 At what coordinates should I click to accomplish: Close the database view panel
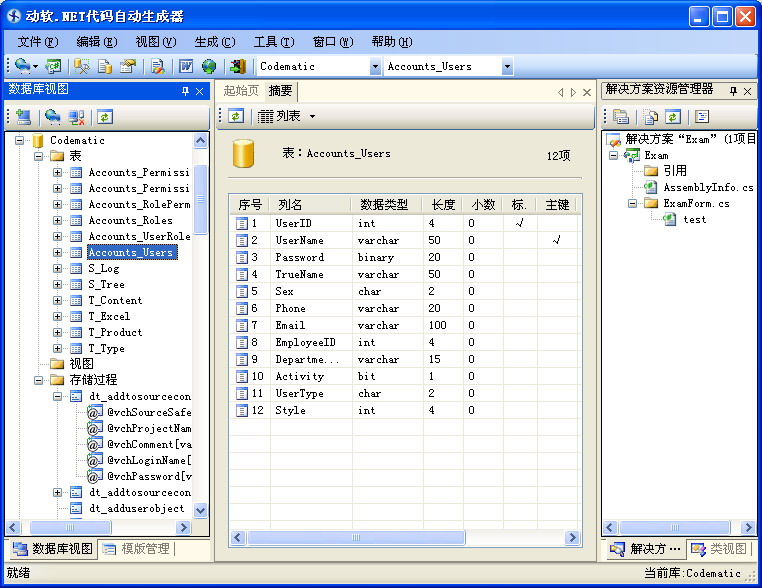(x=199, y=91)
